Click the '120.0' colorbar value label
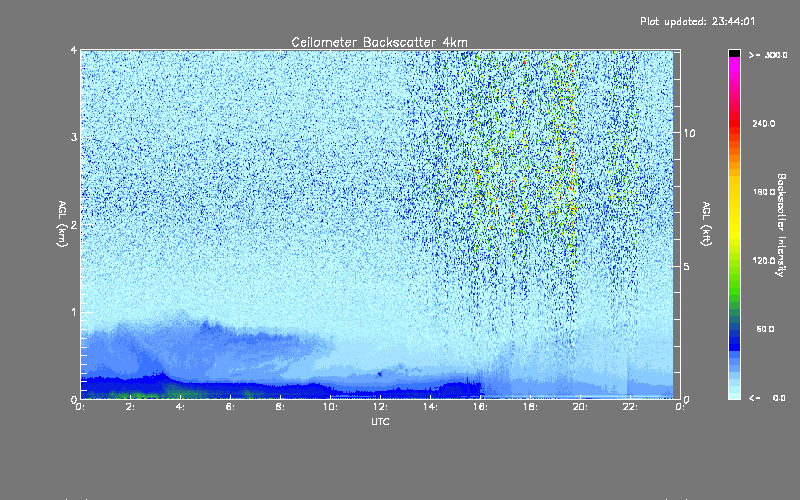Image resolution: width=800 pixels, height=500 pixels. [764, 260]
